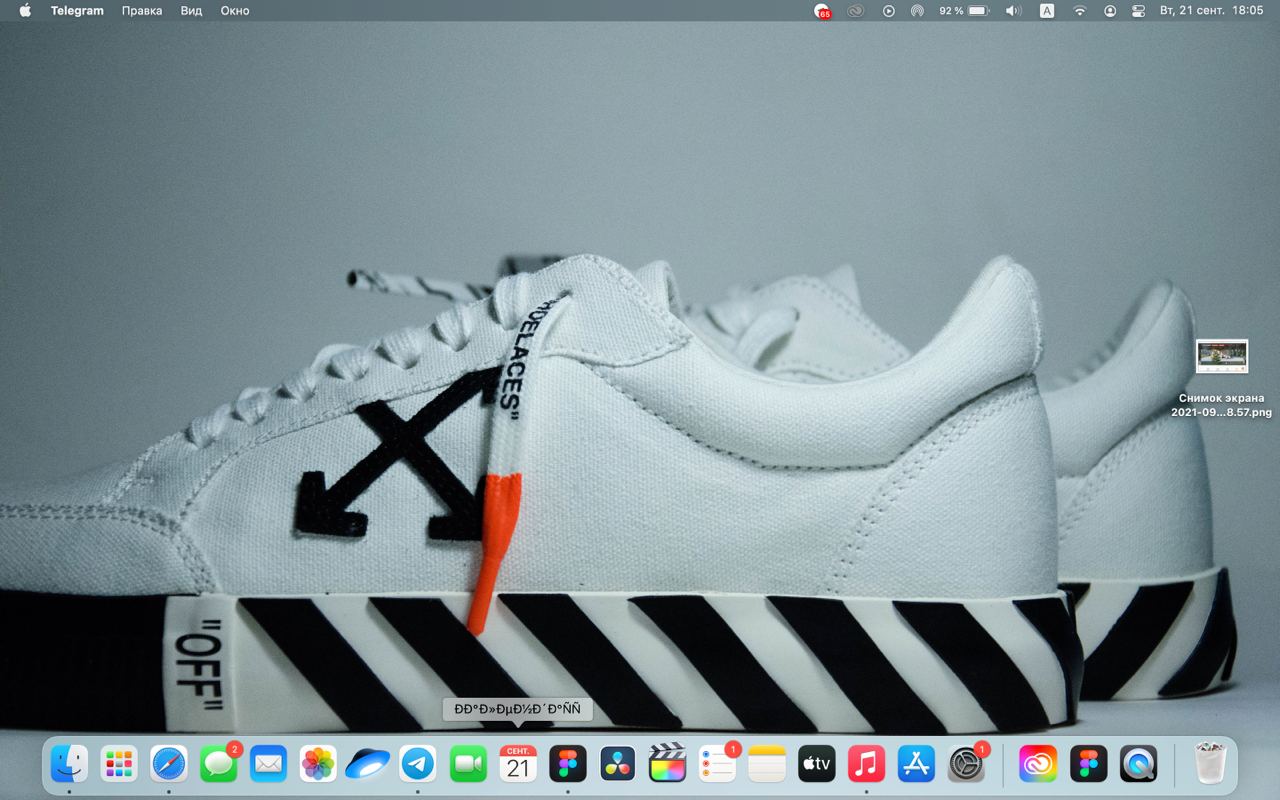Open the user account menu bar icon

coord(1110,10)
